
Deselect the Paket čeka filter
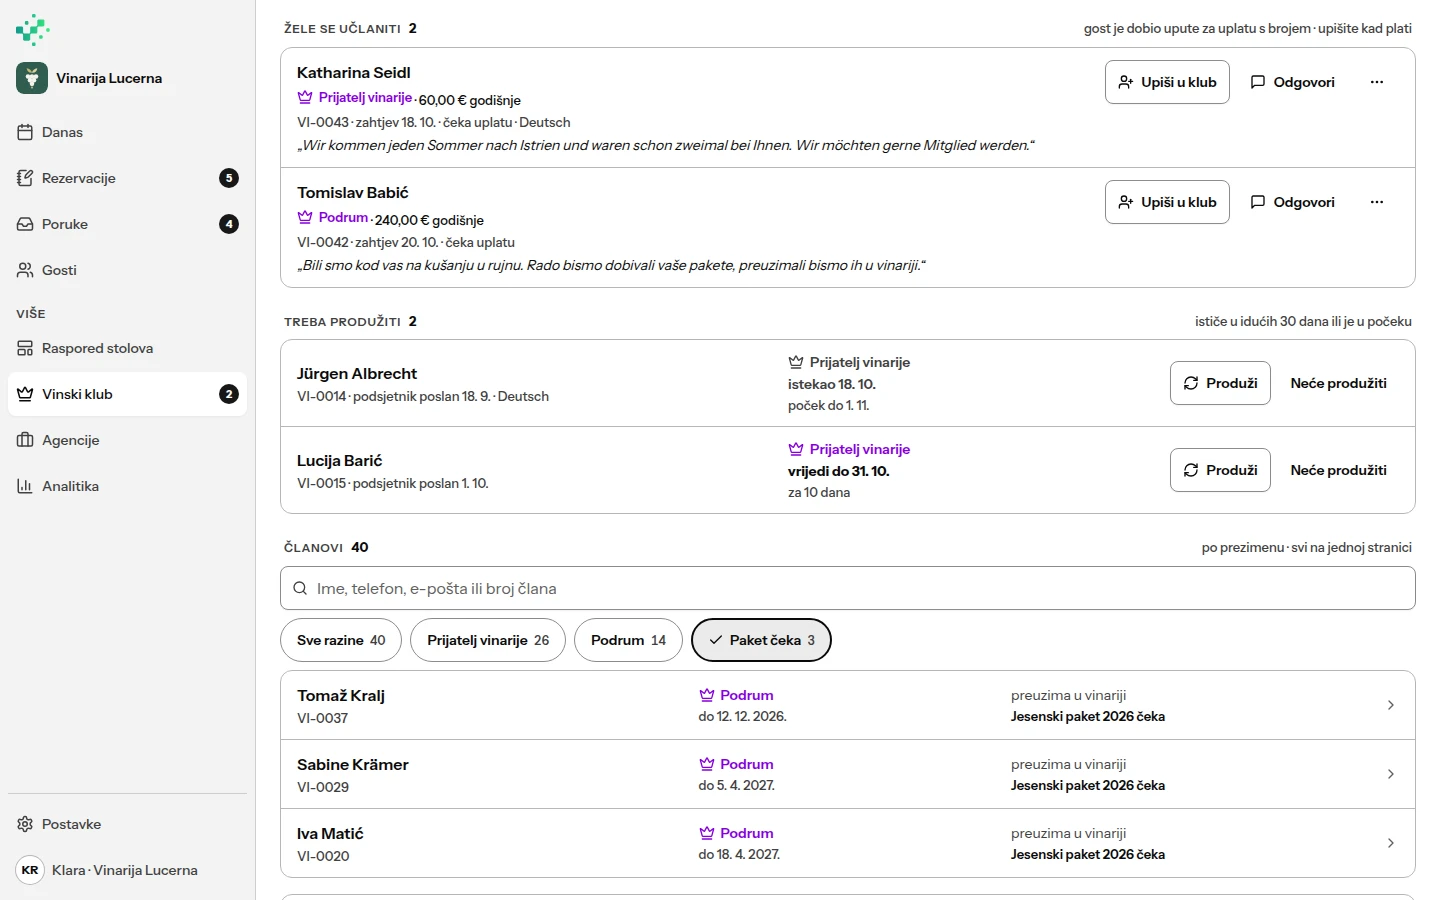[x=761, y=640]
